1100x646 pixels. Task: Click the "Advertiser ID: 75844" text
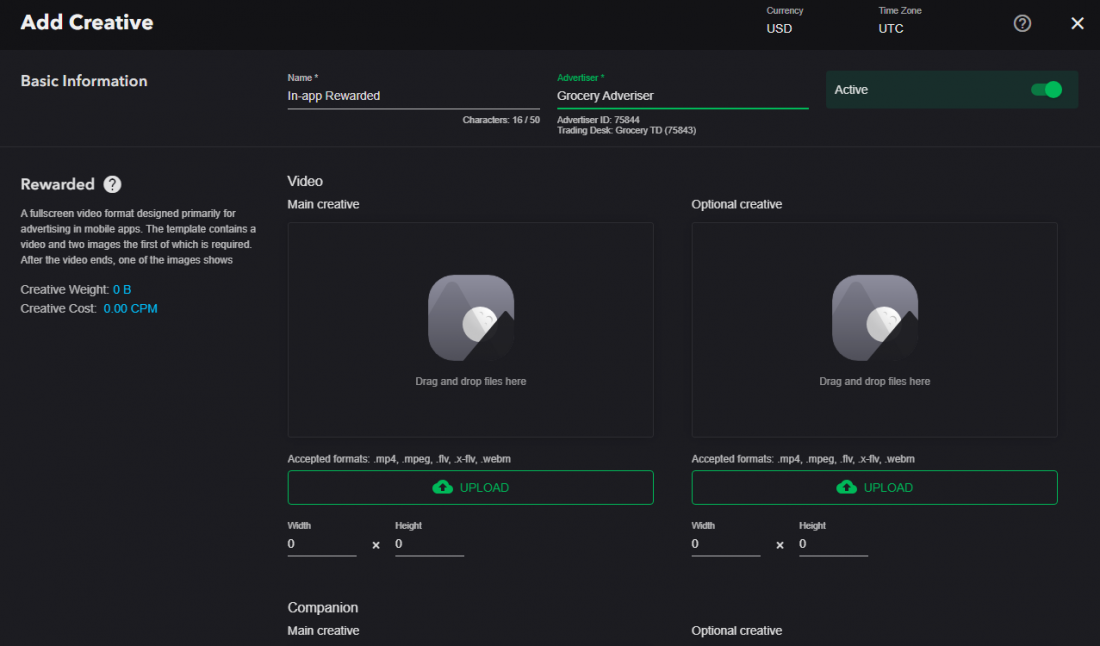tap(598, 120)
